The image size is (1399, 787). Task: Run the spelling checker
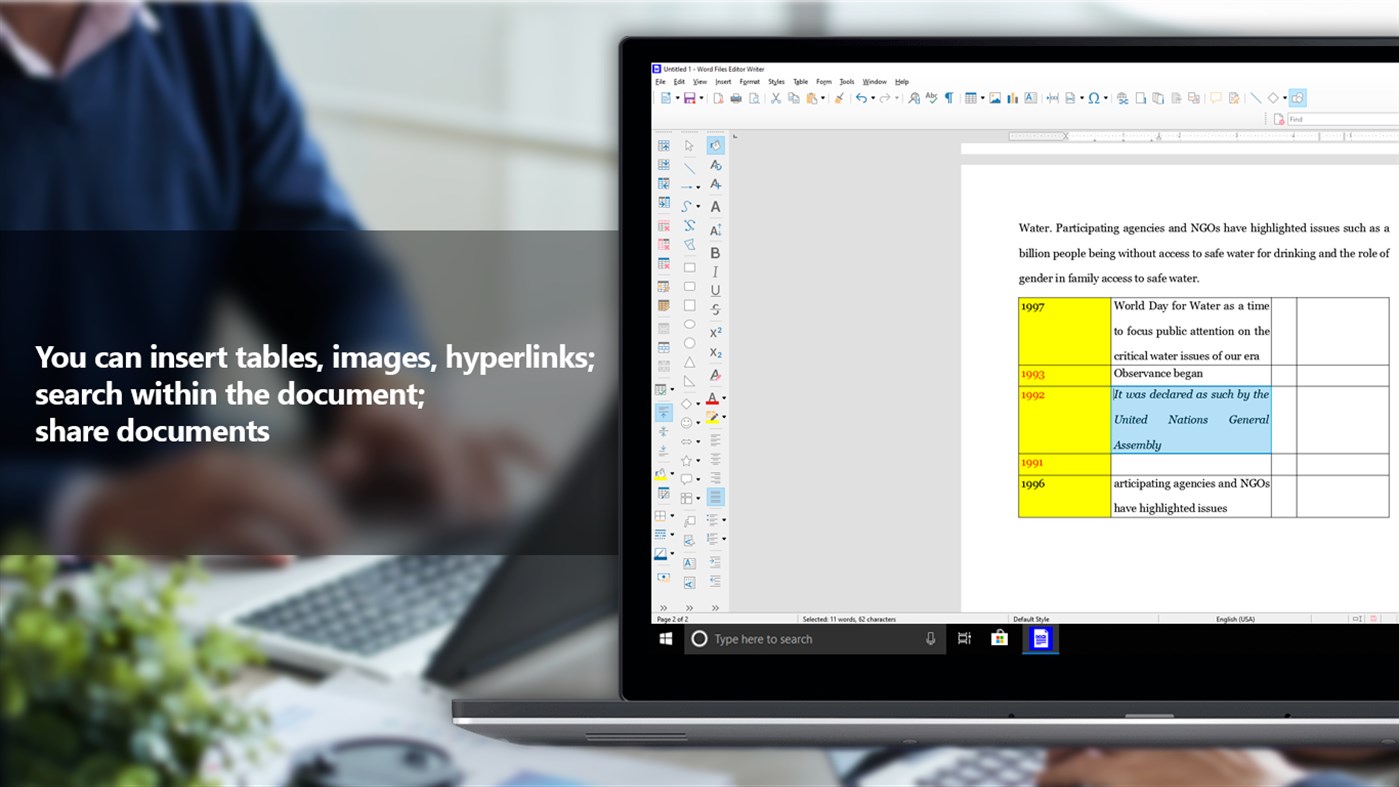pos(931,97)
